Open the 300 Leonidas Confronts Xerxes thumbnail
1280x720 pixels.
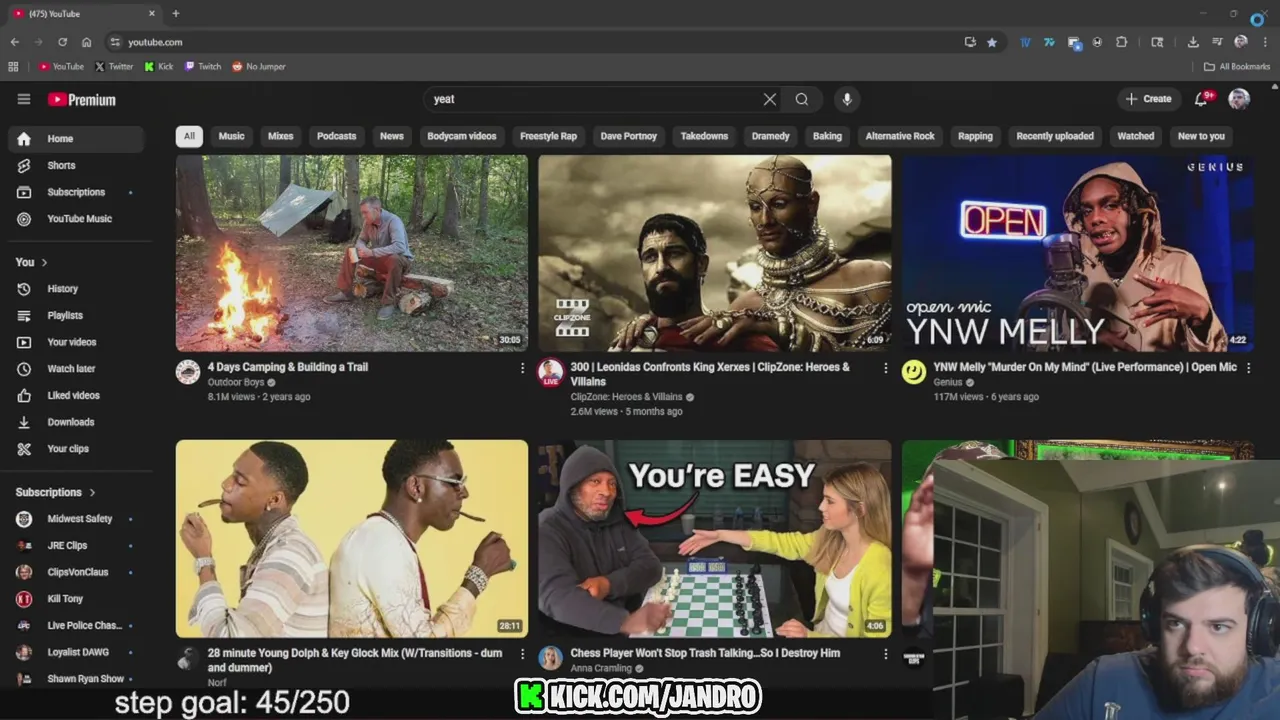715,253
